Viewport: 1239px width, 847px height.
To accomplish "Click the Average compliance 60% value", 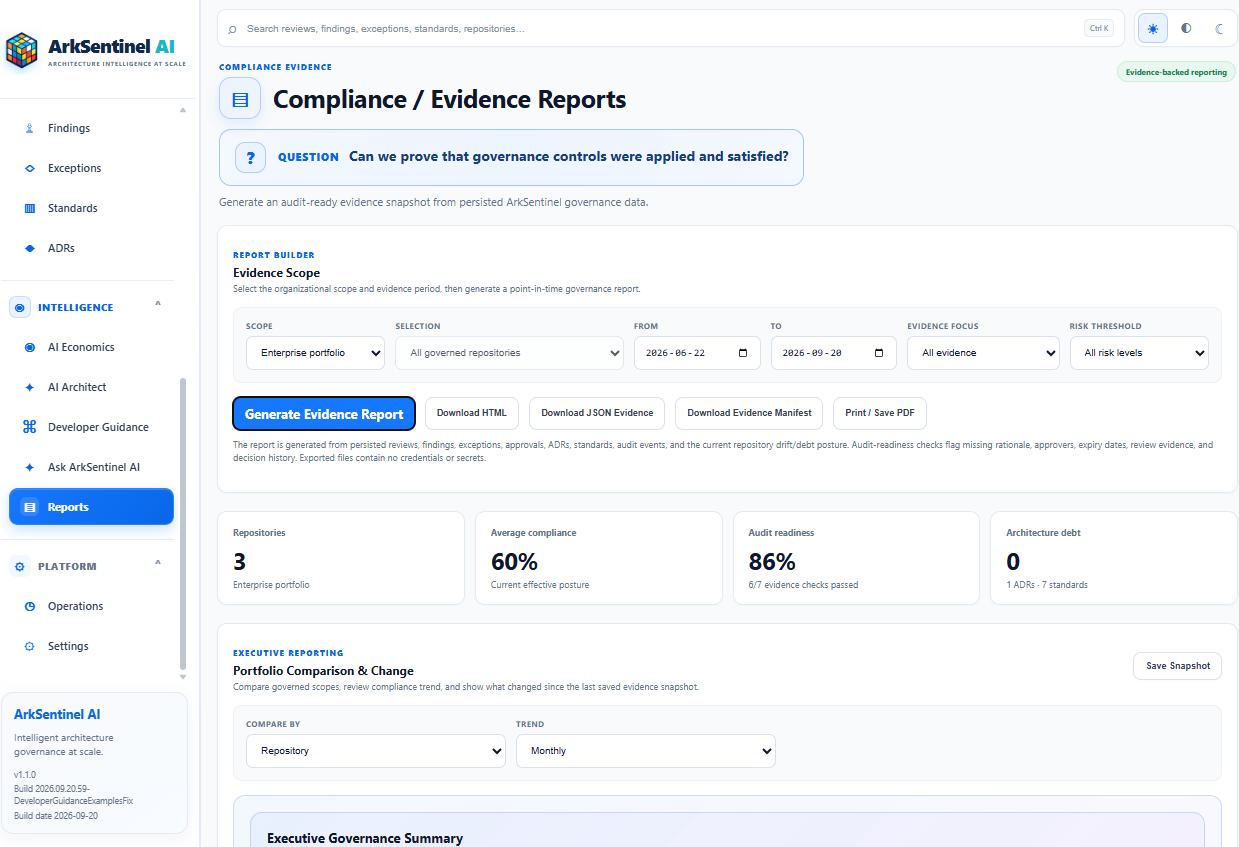I will pyautogui.click(x=514, y=561).
